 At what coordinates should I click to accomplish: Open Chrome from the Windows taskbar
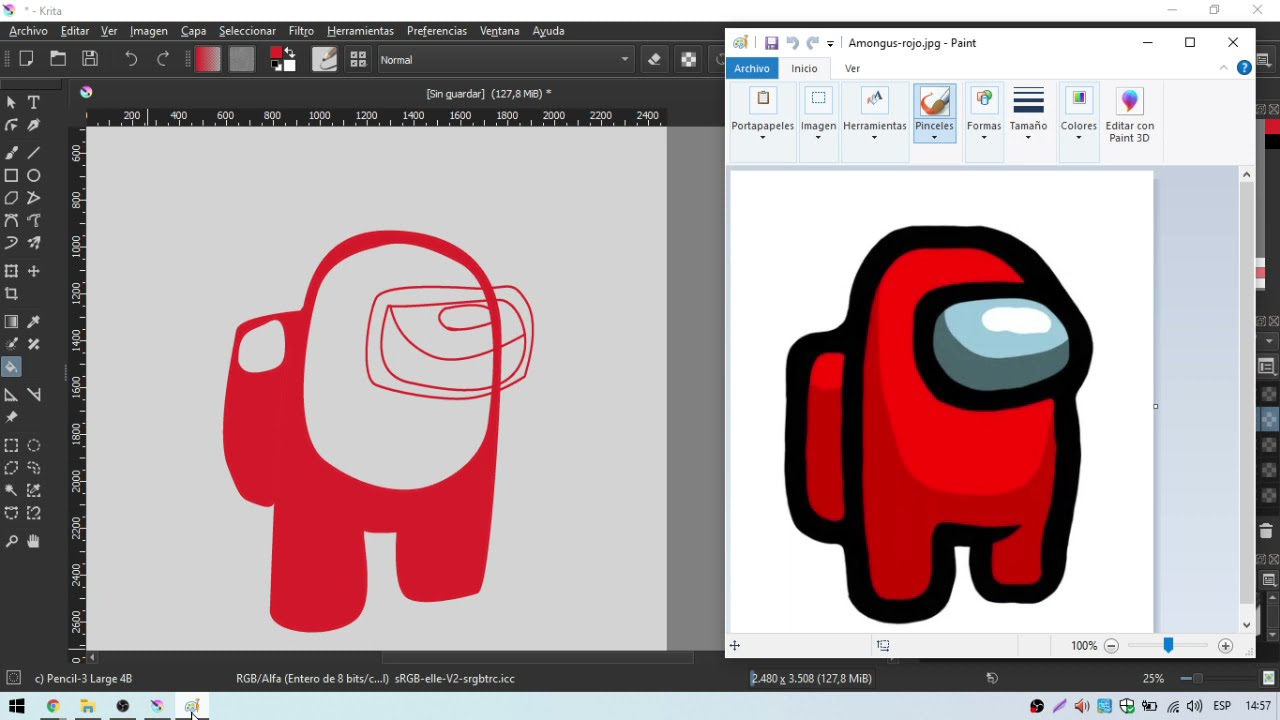[x=53, y=706]
